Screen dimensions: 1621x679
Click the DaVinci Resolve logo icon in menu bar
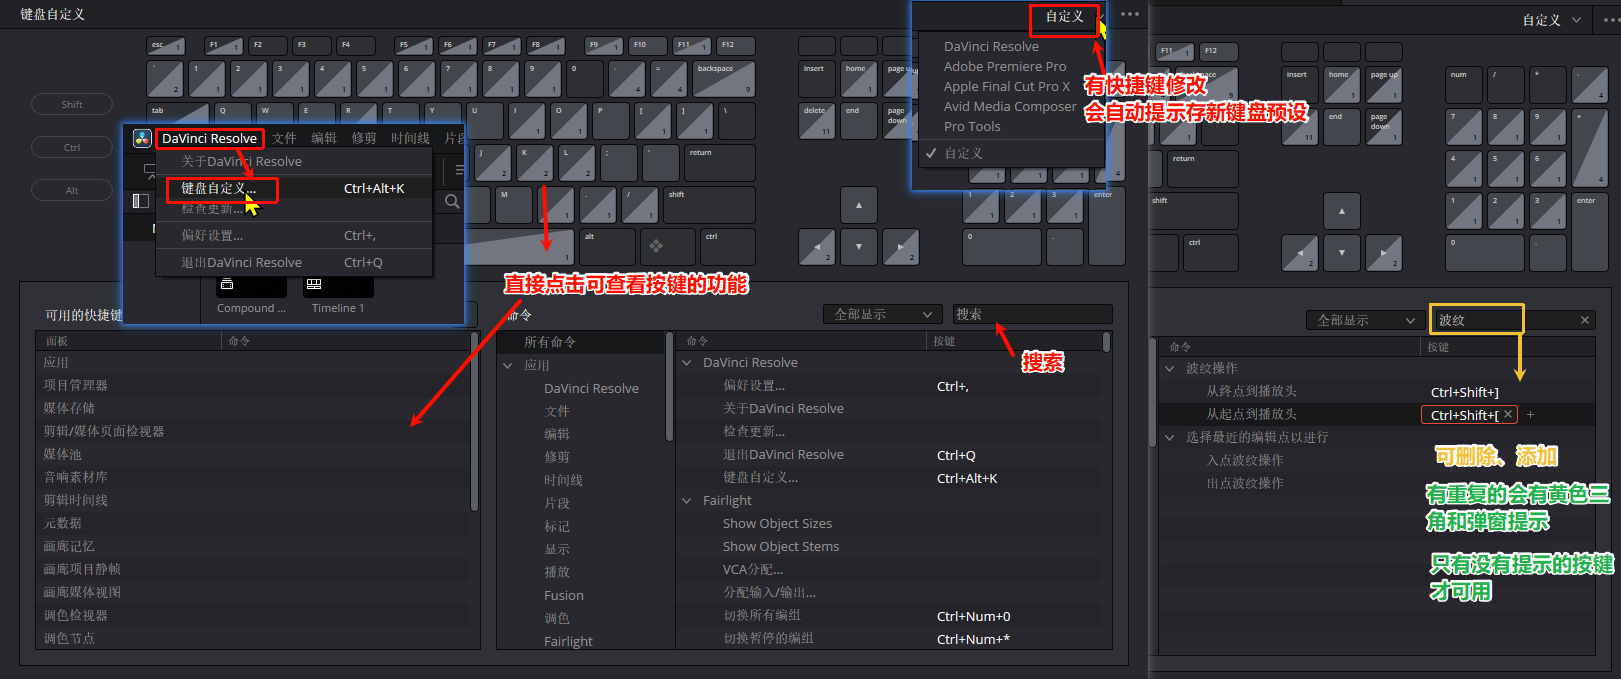click(x=142, y=138)
